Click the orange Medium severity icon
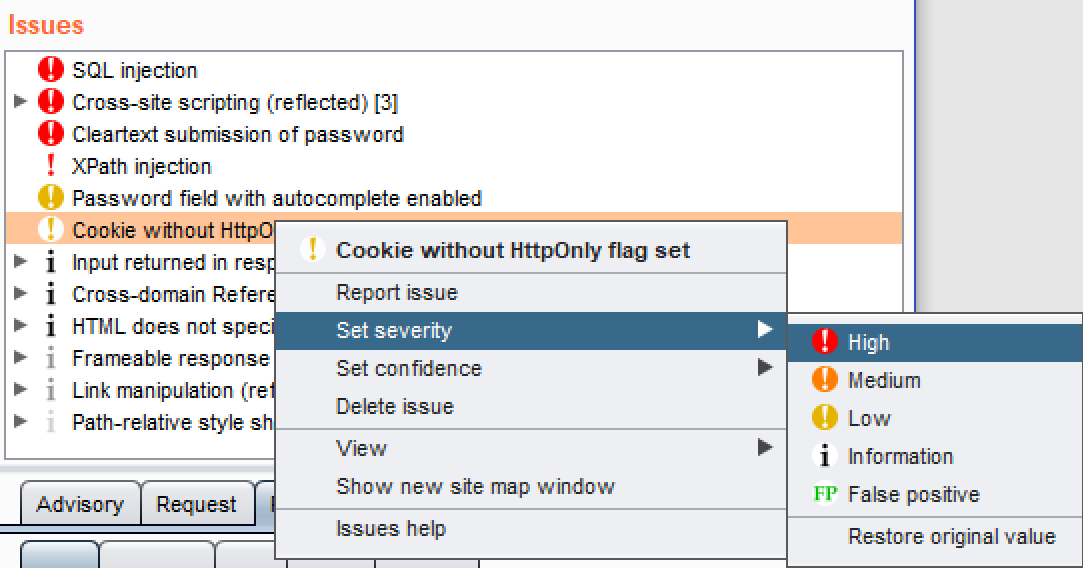1083x568 pixels. (x=825, y=380)
